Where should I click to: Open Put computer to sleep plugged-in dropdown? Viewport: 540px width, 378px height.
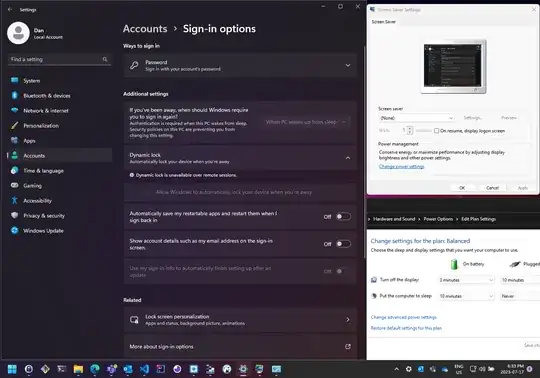point(520,296)
